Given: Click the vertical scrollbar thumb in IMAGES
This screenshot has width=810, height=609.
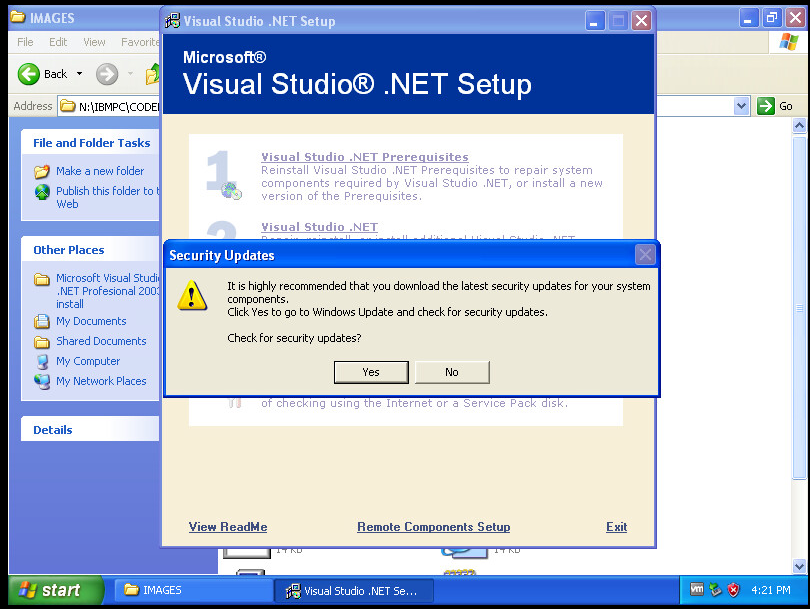Looking at the screenshot, I should coord(799,308).
